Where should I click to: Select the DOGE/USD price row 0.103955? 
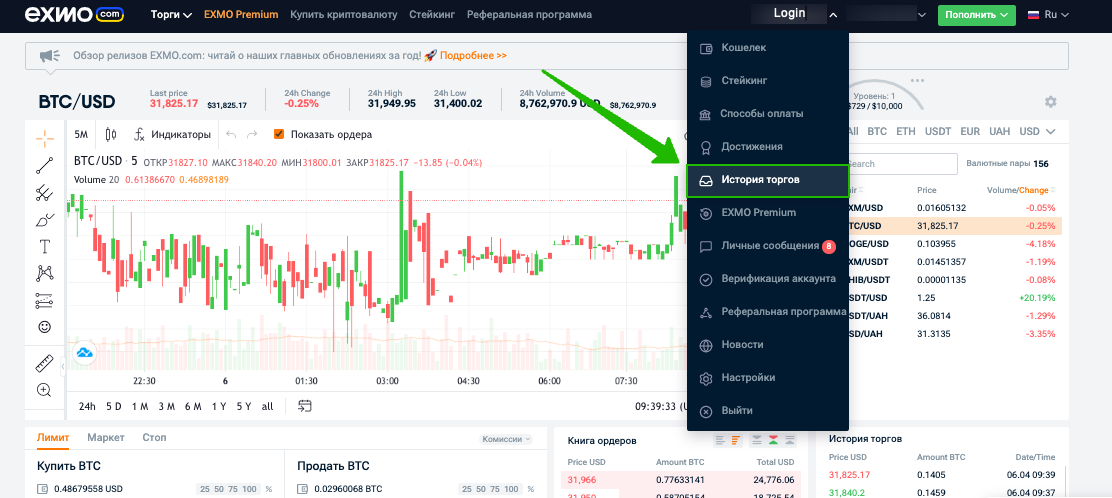pos(954,243)
